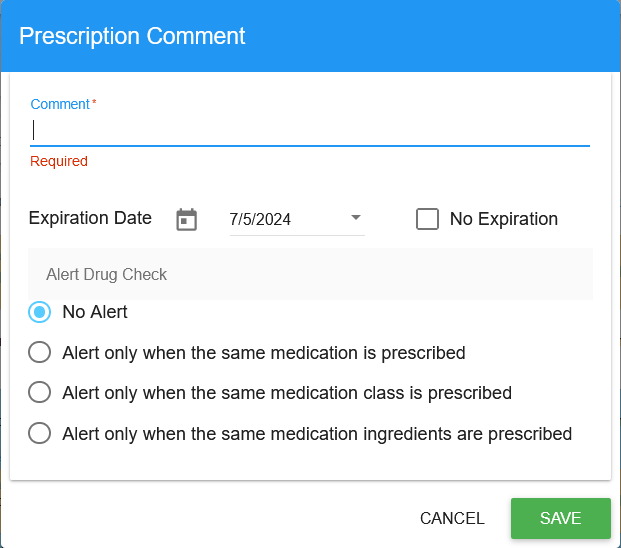Enable the No Expiration checkbox
This screenshot has width=621, height=548.
pyautogui.click(x=428, y=219)
